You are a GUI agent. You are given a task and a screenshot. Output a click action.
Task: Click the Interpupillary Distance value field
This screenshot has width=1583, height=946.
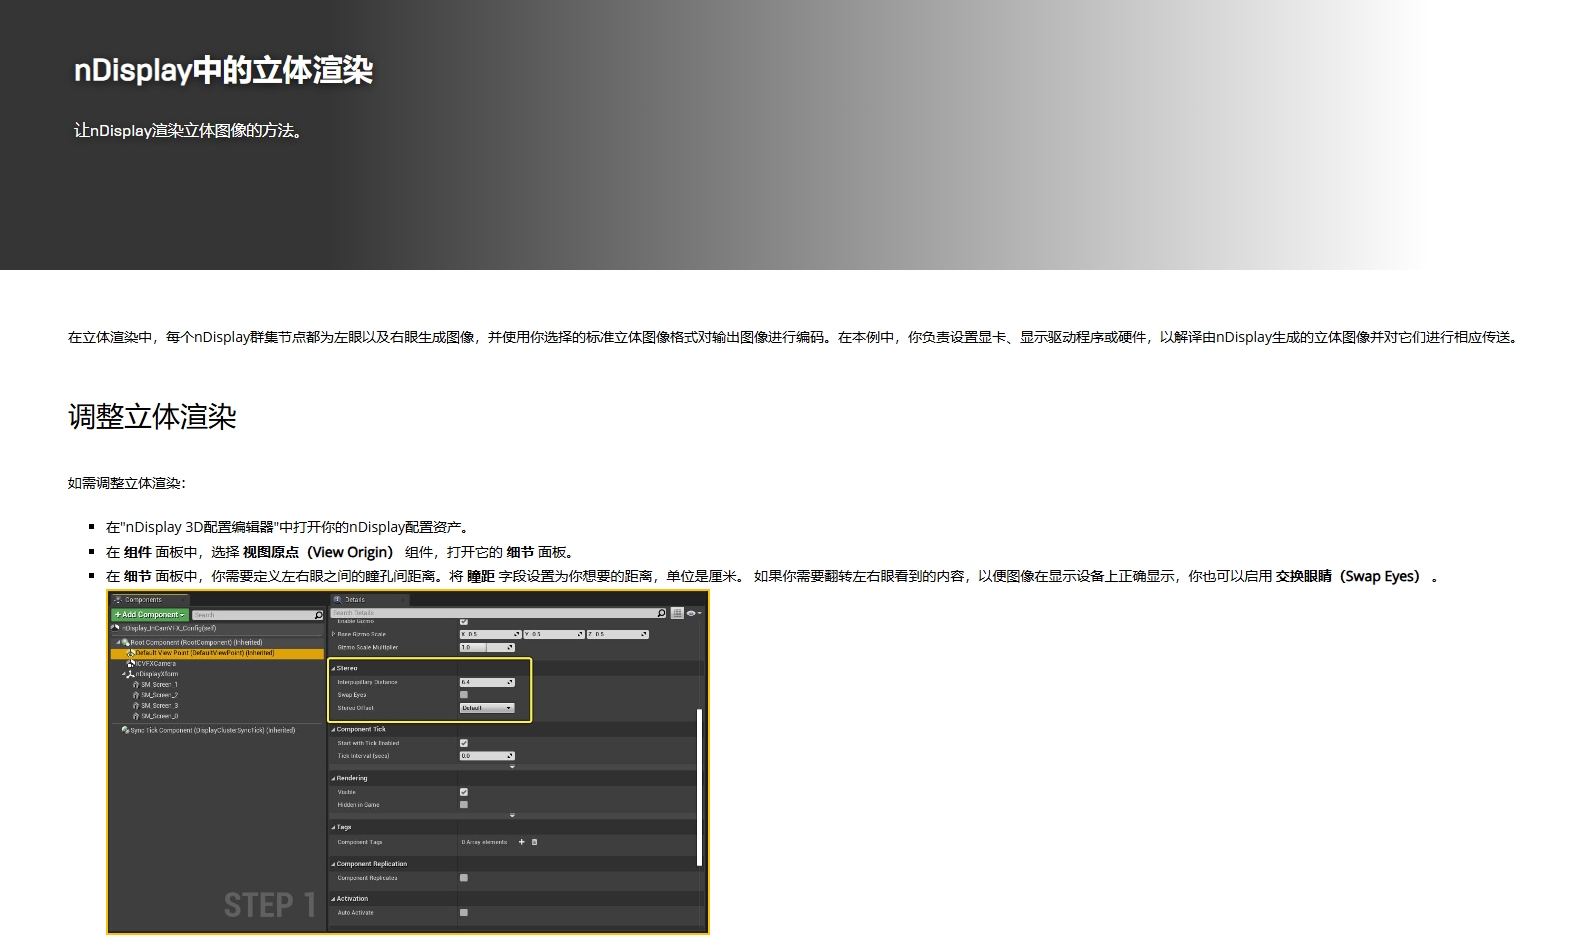[x=487, y=682]
